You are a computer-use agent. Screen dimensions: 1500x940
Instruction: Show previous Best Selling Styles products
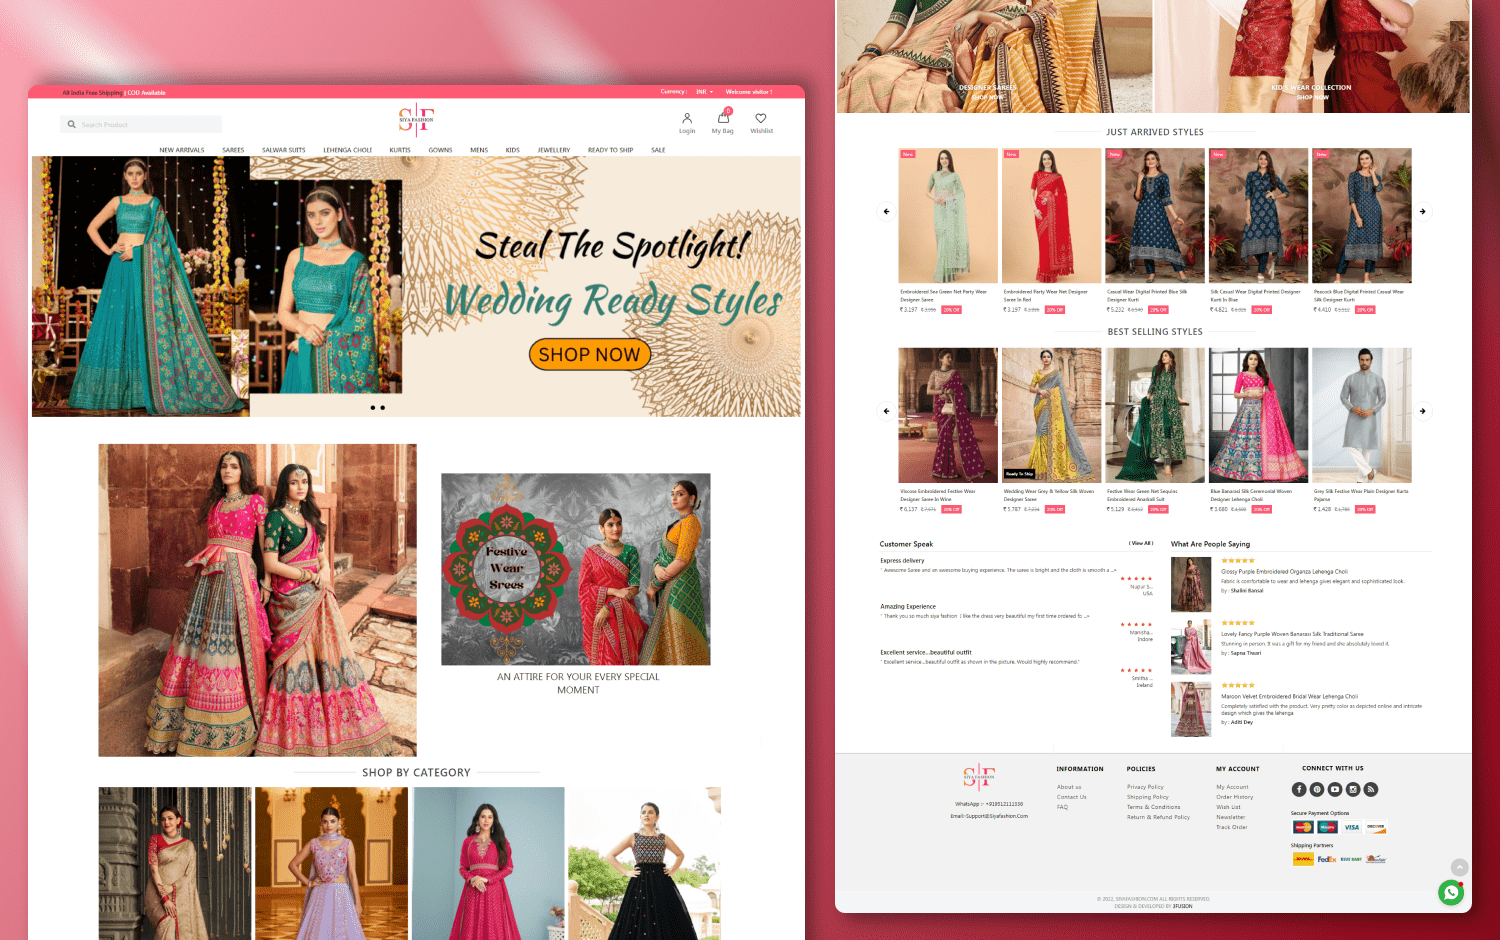pyautogui.click(x=886, y=411)
